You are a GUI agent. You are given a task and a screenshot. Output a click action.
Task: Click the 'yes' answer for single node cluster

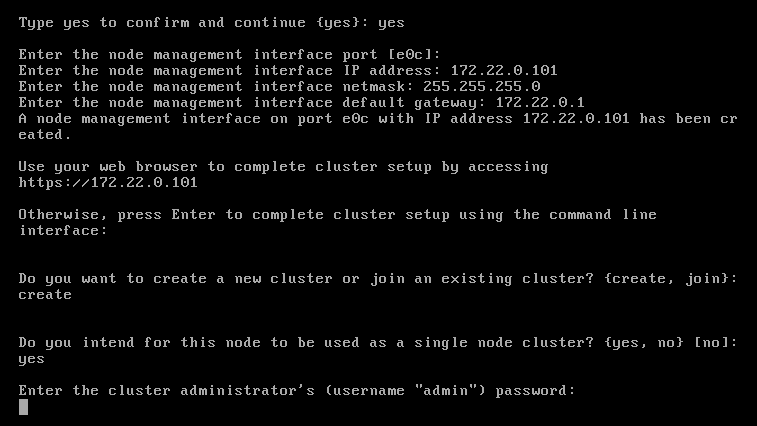[x=31, y=359]
